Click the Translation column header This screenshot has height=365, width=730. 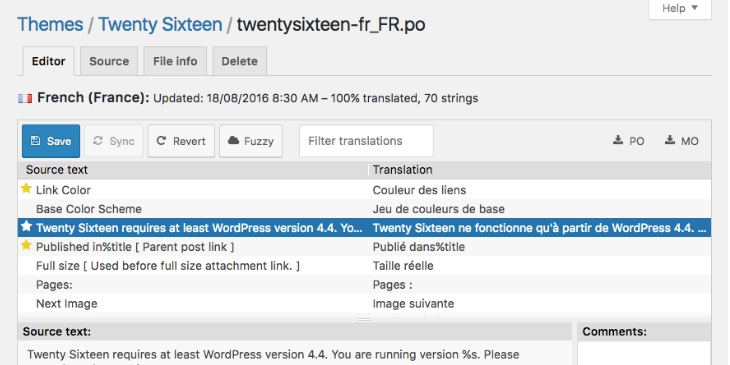(x=540, y=170)
